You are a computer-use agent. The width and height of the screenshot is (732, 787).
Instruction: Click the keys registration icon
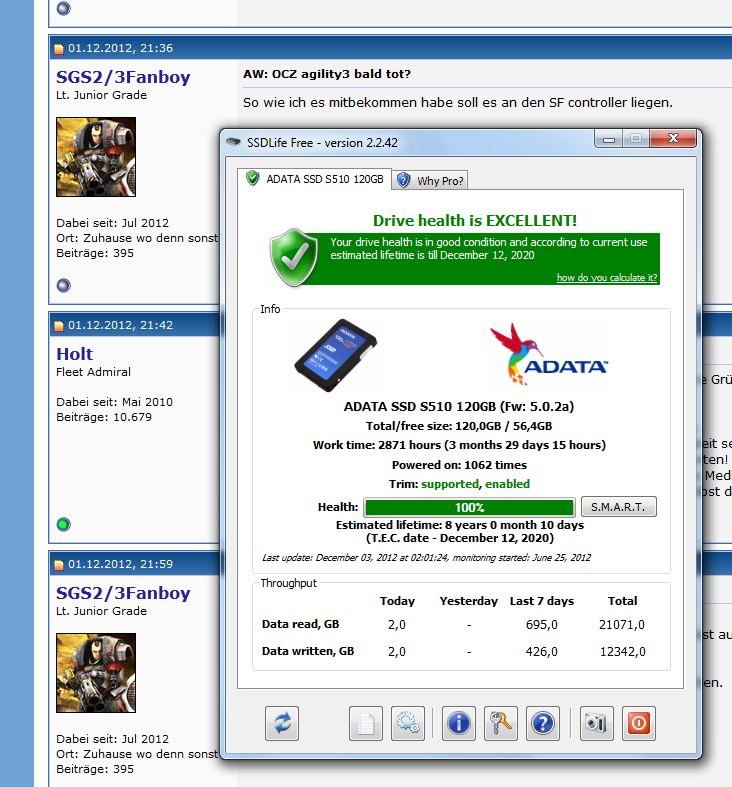point(501,723)
